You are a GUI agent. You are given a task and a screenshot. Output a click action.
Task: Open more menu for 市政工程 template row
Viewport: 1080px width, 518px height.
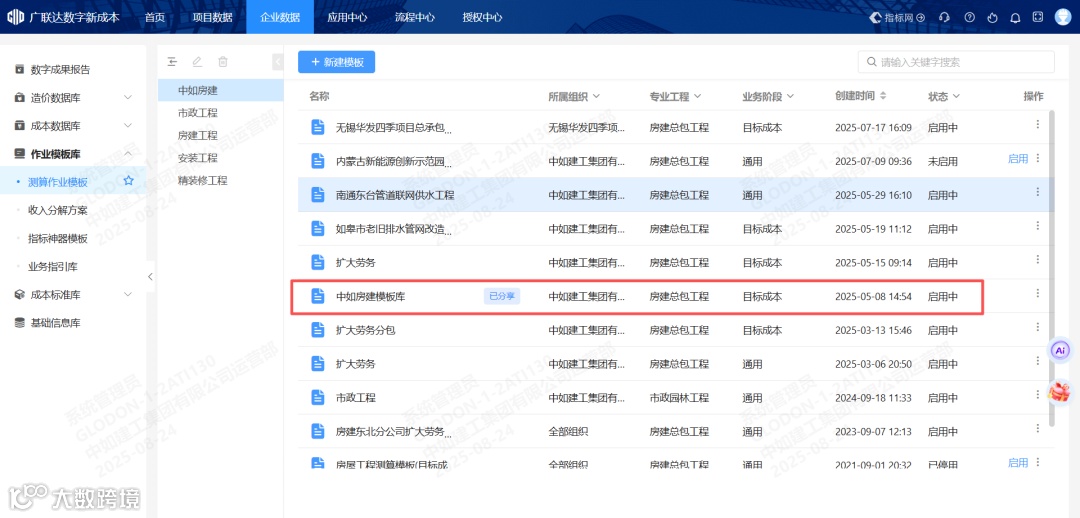[x=1037, y=395]
